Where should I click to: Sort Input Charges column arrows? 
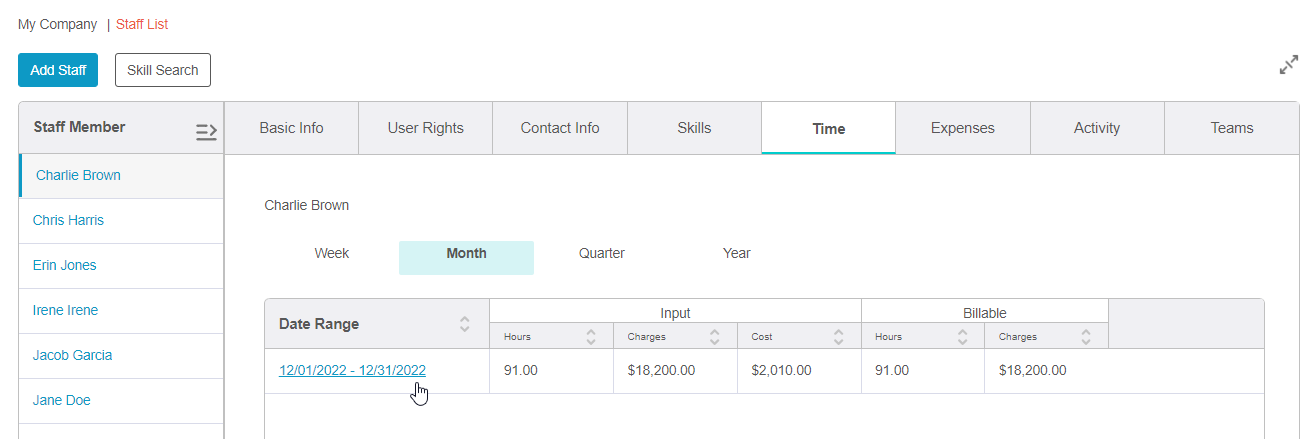[715, 337]
